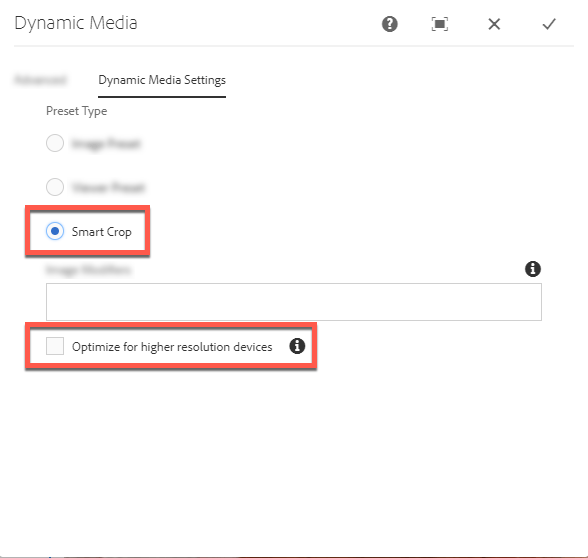Open the blurred tab left of Dynamic Media Settings
Screen dimensions: 588x558
click(x=40, y=80)
